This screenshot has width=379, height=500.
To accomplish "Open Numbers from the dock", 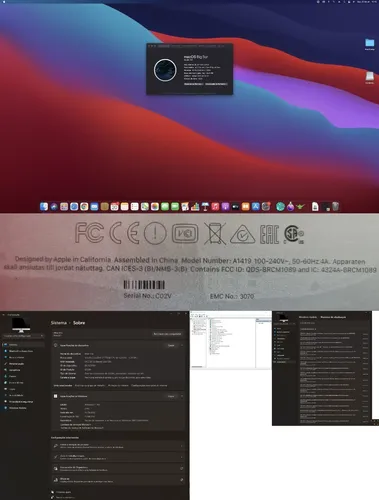I will 195,207.
